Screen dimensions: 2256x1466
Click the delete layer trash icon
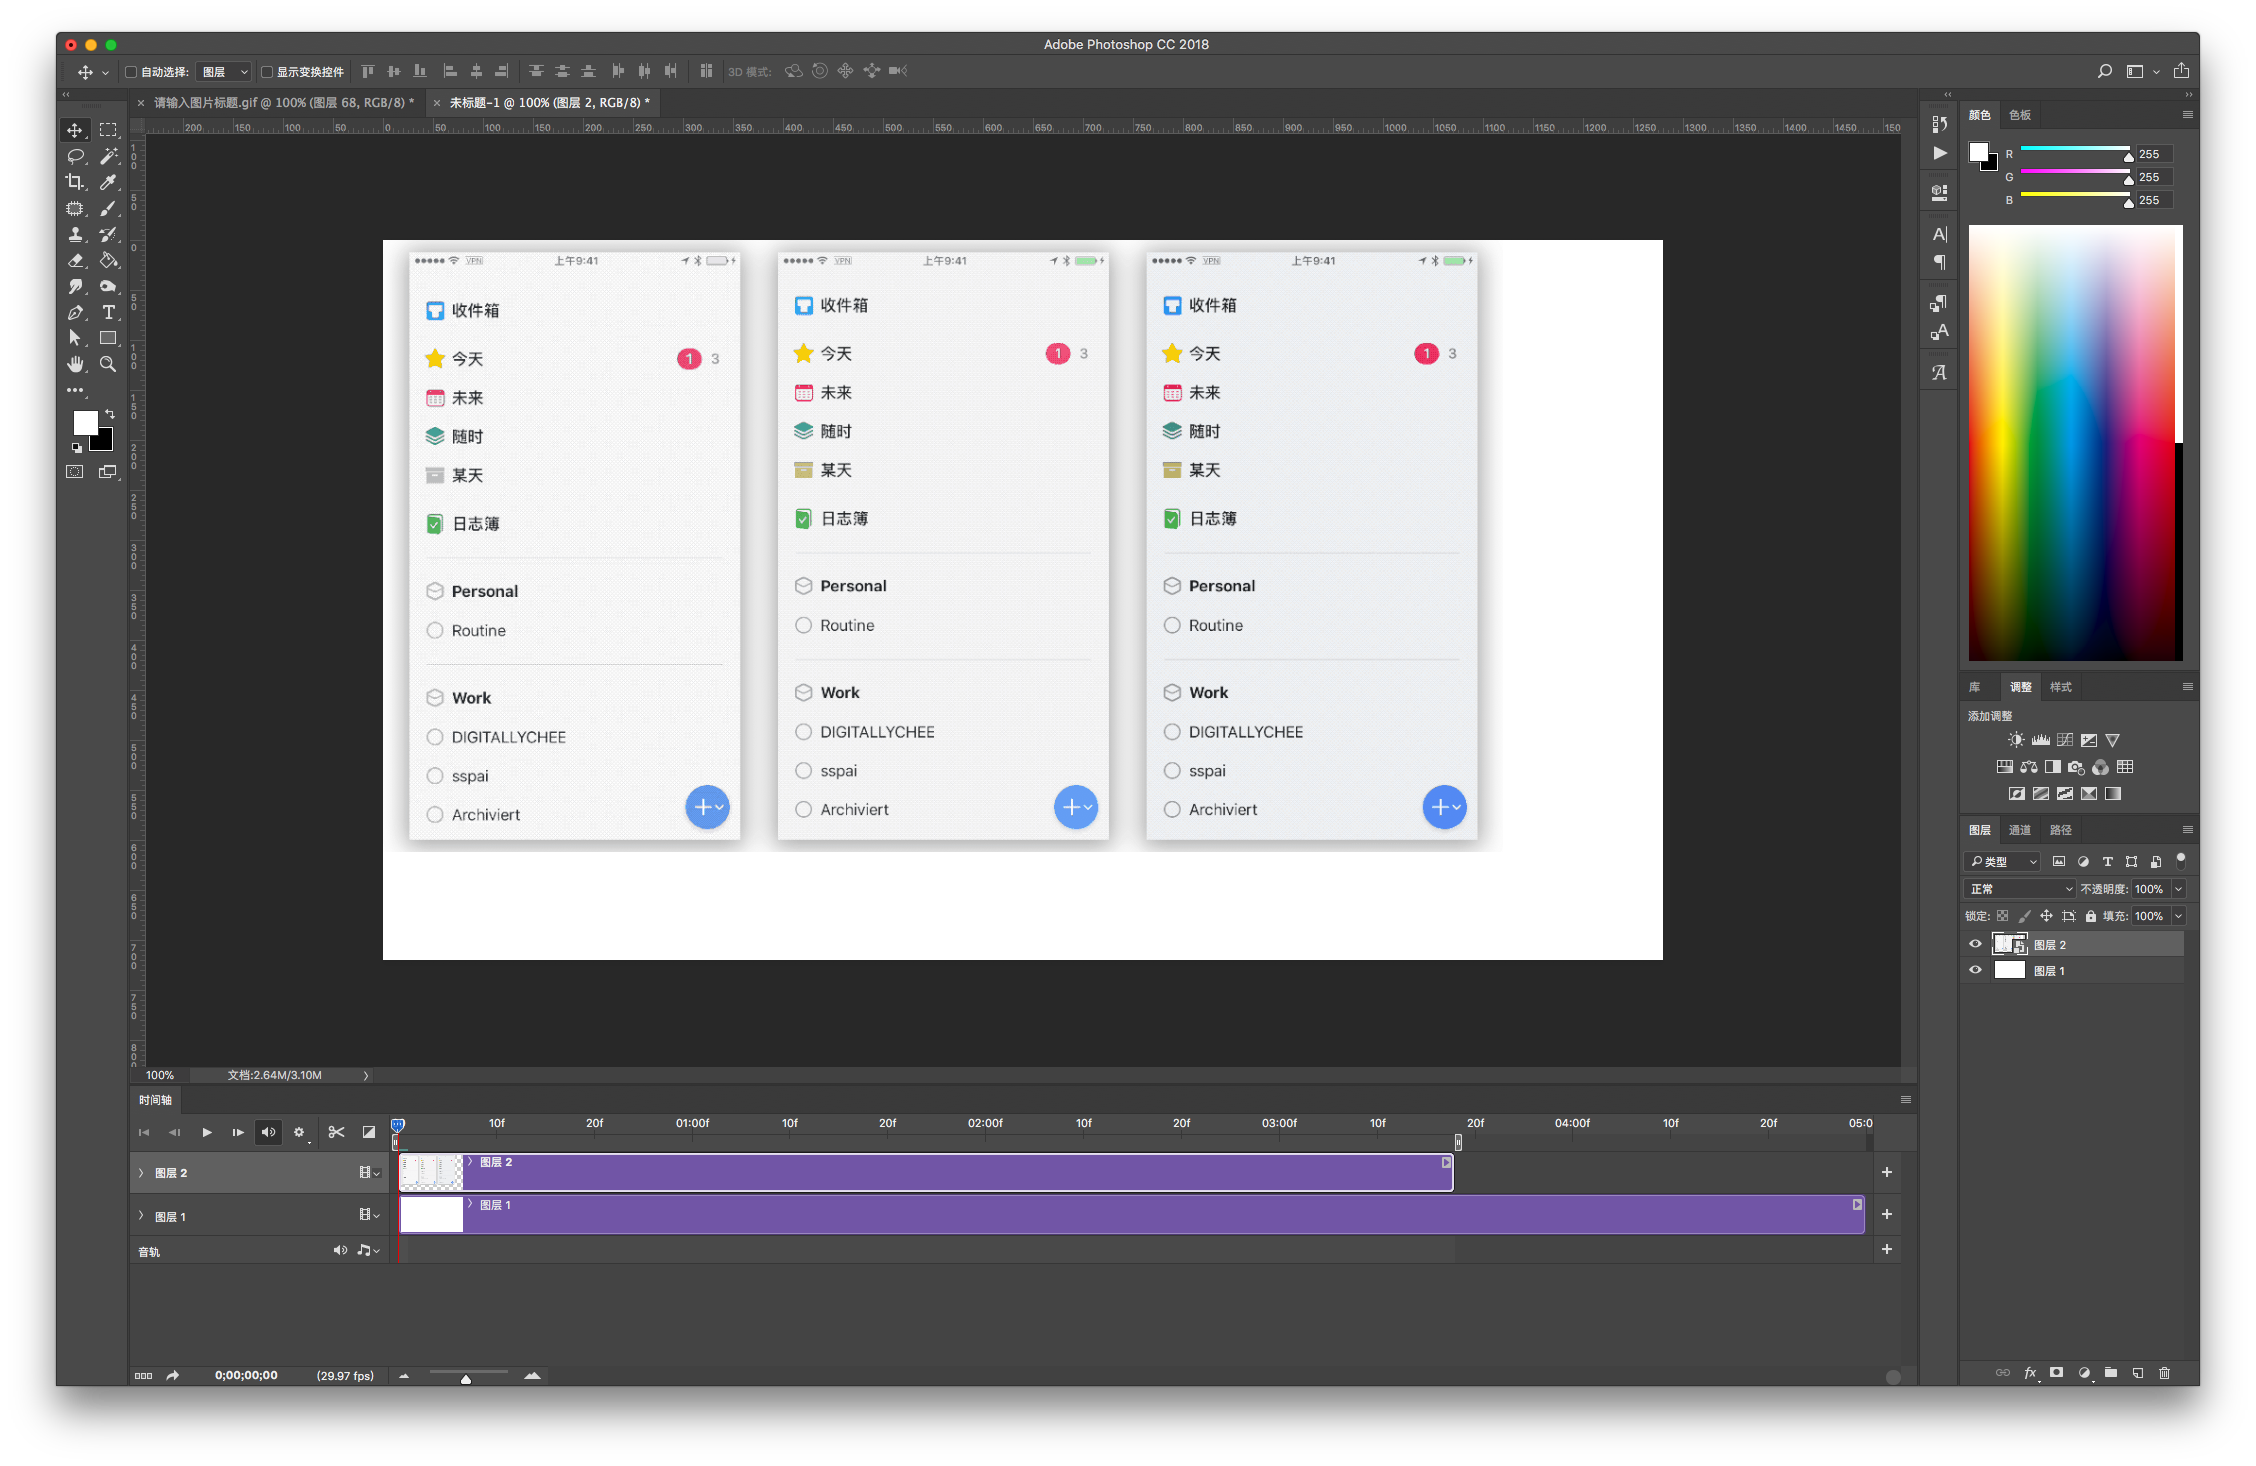(2164, 1373)
